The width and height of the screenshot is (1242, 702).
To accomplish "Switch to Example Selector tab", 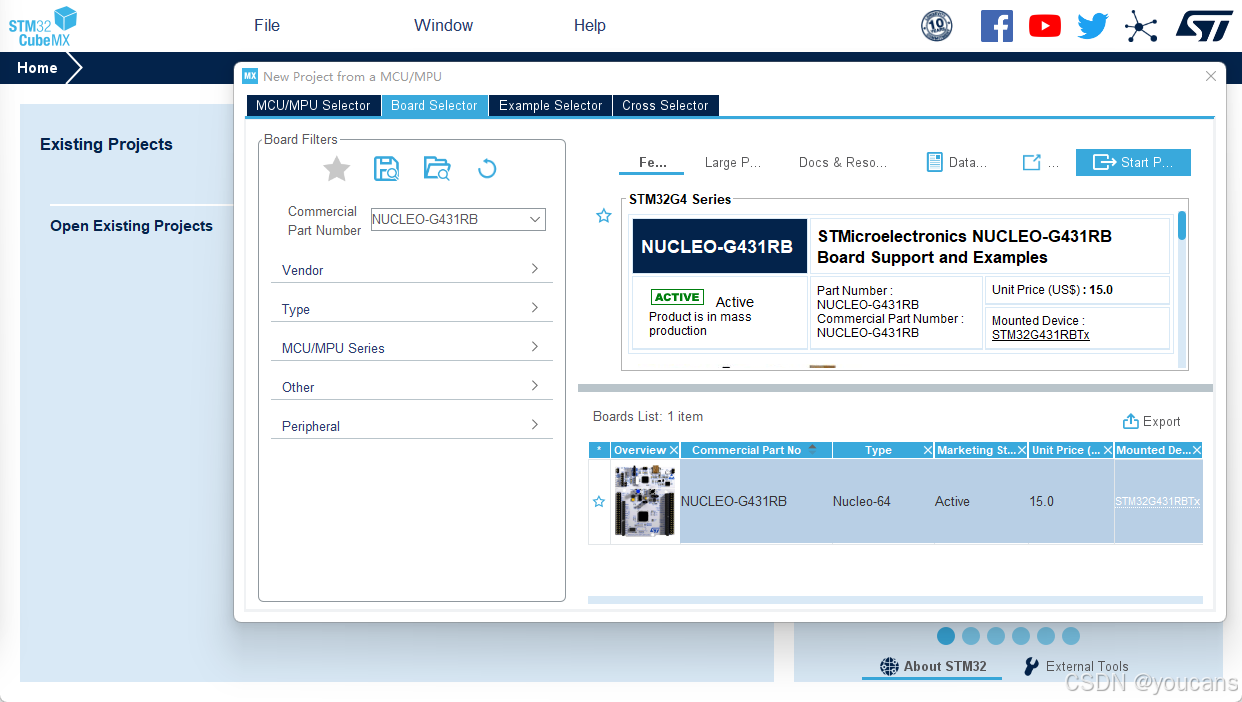I will 550,105.
